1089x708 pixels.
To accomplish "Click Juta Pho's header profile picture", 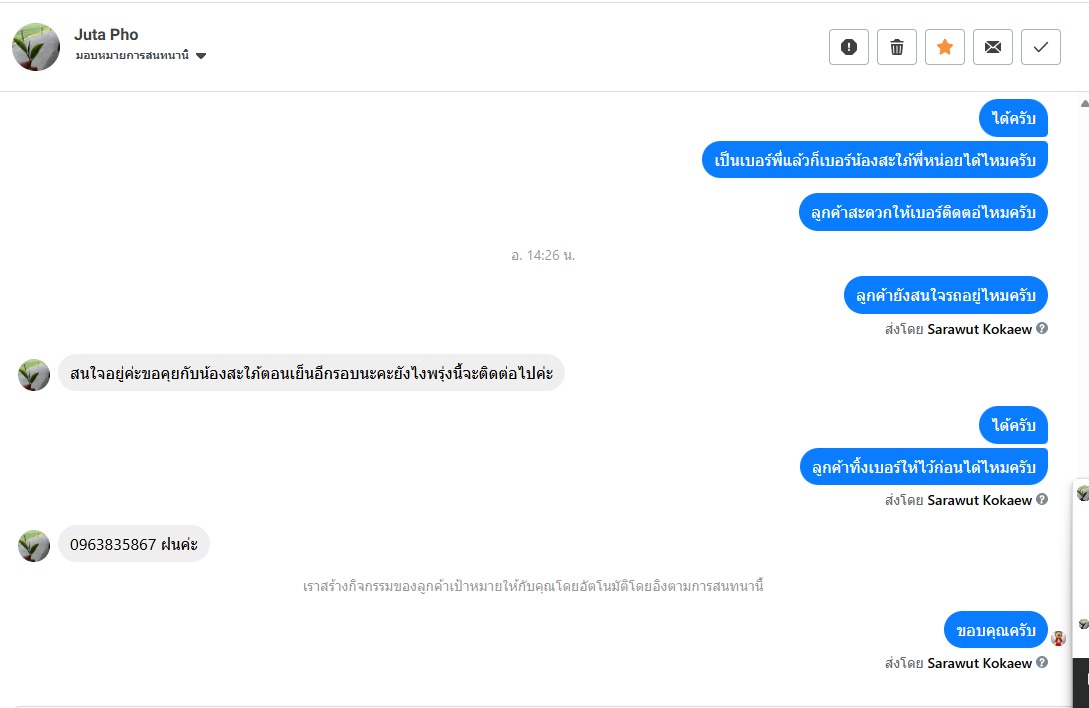I will click(x=36, y=47).
